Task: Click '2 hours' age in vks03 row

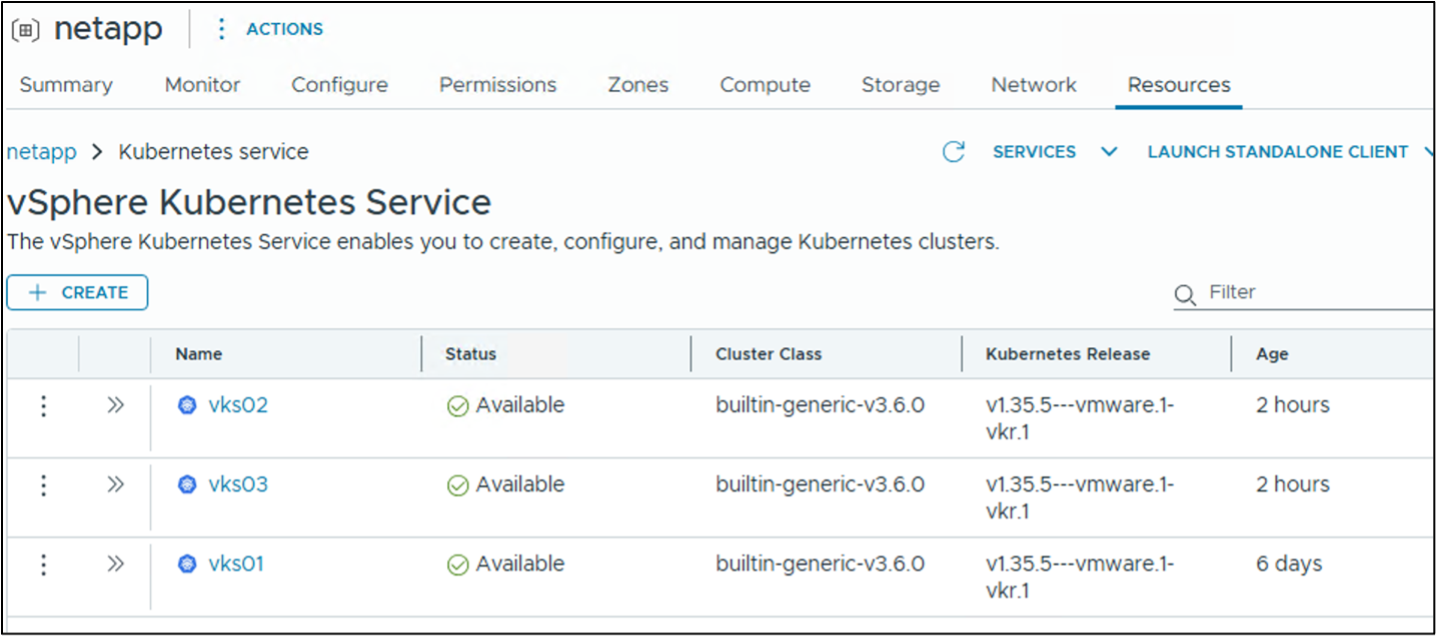Action: [x=1293, y=485]
